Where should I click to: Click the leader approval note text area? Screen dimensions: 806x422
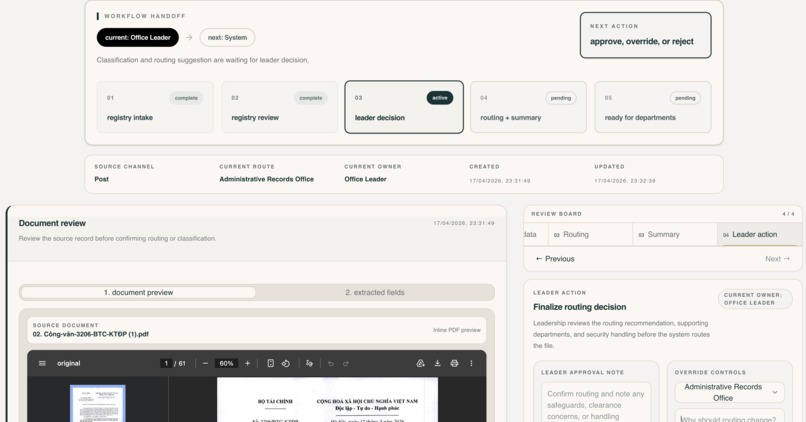[596, 402]
